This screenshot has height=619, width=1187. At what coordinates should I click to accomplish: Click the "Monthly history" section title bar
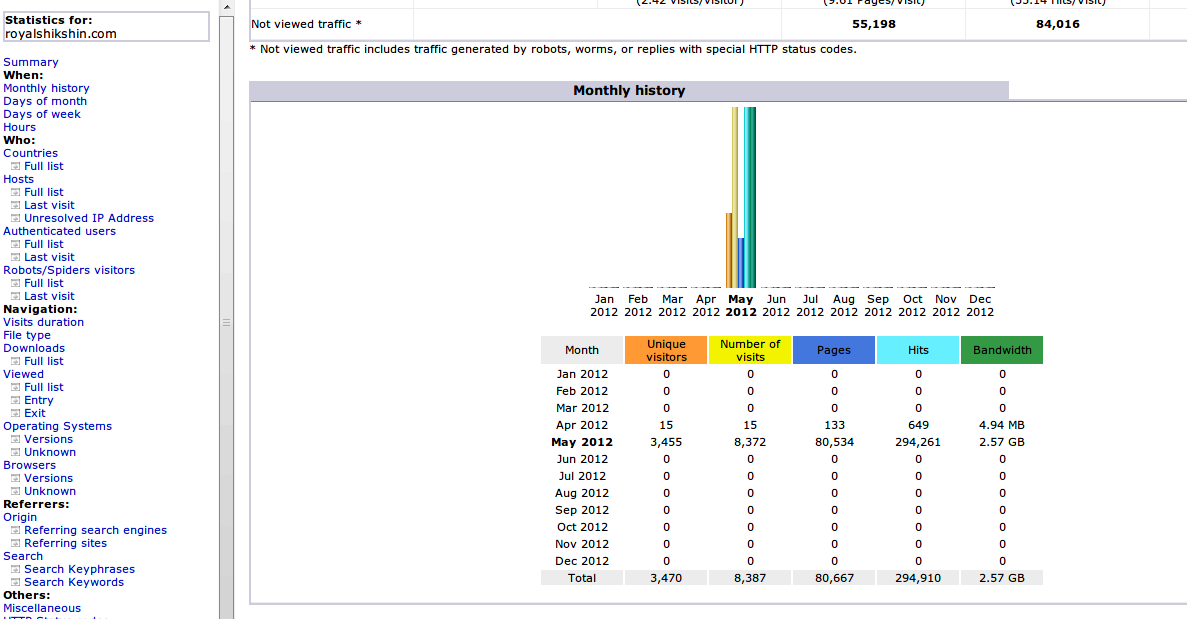point(629,91)
